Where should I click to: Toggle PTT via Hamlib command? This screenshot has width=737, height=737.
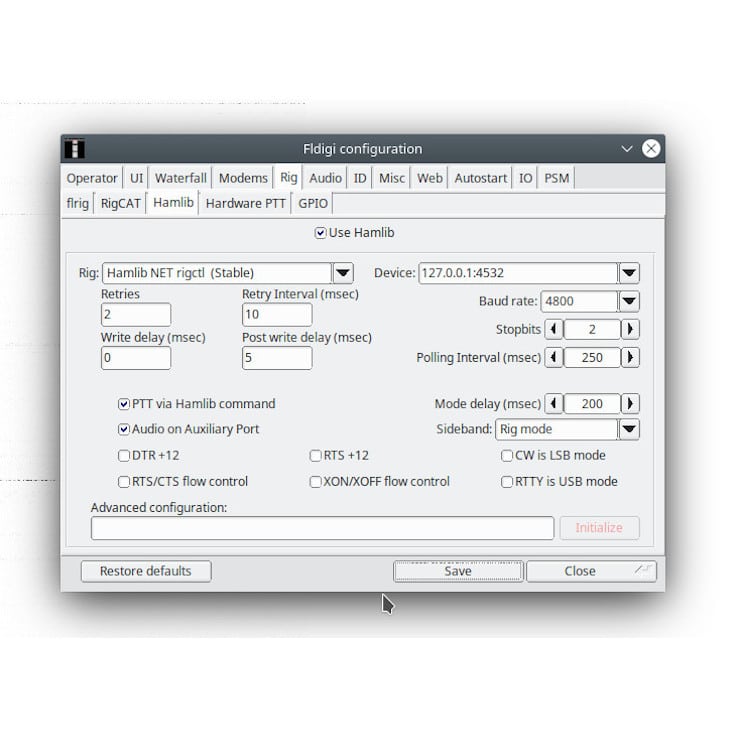(124, 404)
